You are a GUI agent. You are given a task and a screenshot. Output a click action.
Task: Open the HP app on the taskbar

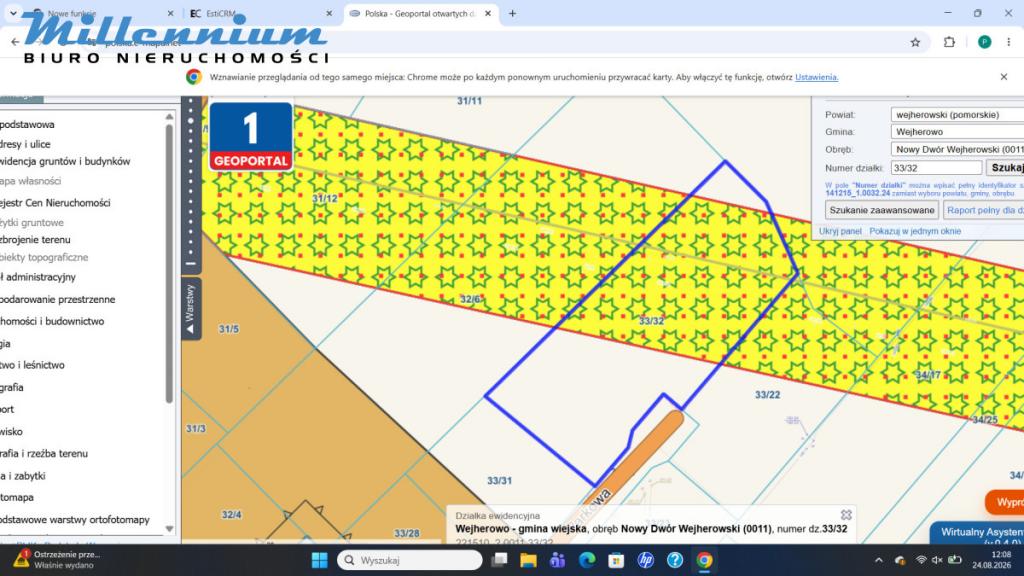click(x=645, y=560)
